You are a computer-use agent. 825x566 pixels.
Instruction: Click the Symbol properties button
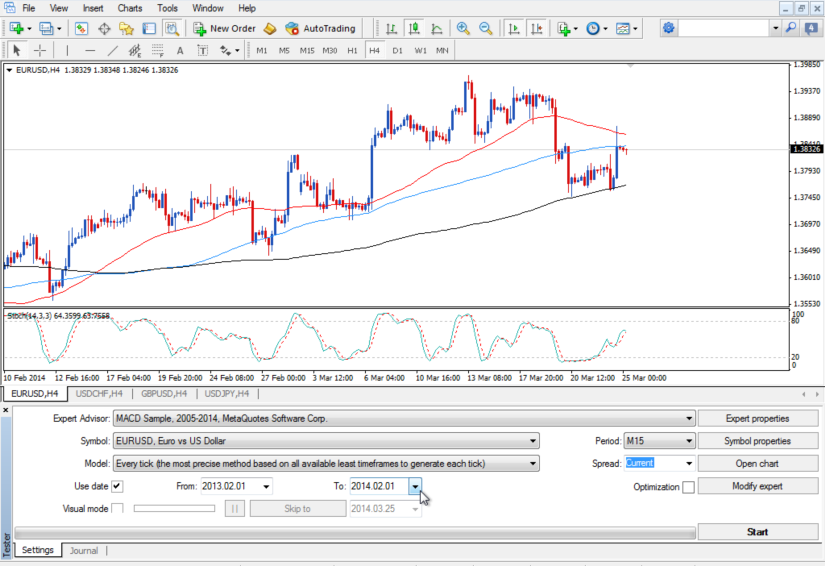point(757,441)
